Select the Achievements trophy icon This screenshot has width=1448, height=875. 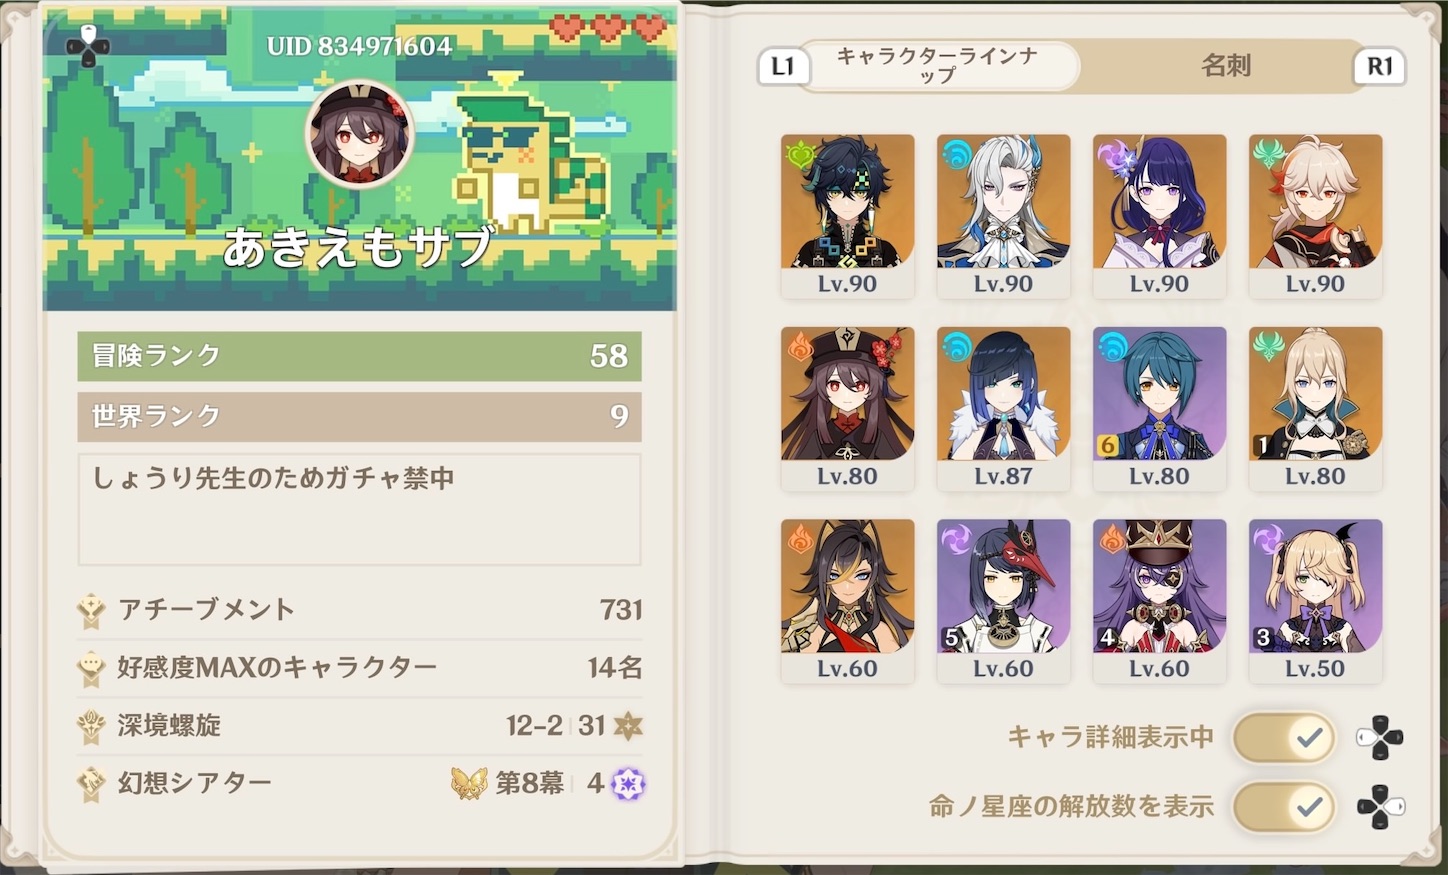(92, 611)
